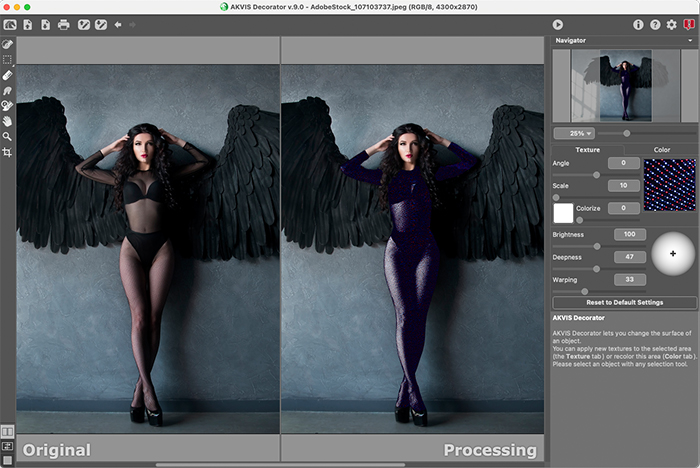Open the Help question mark icon
700x468 pixels.
pyautogui.click(x=655, y=24)
